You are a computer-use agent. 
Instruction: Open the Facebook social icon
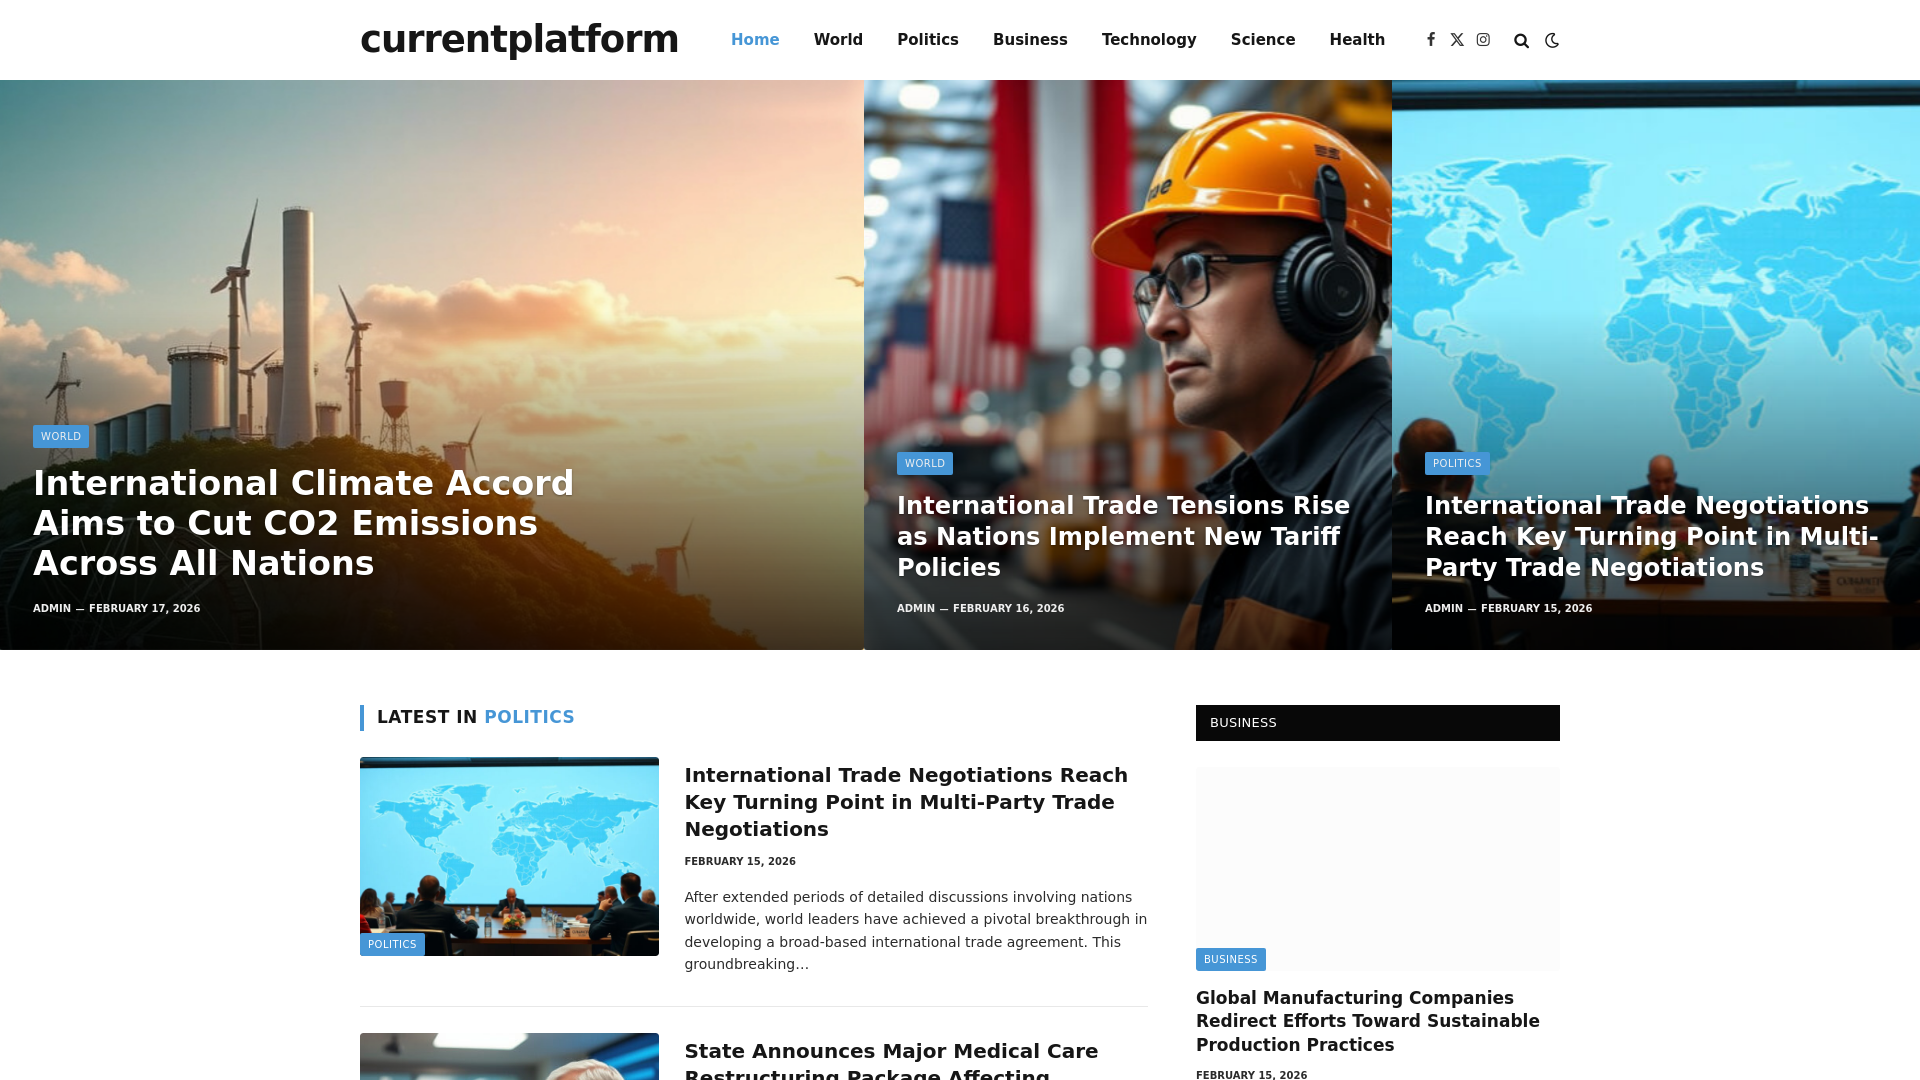point(1431,40)
